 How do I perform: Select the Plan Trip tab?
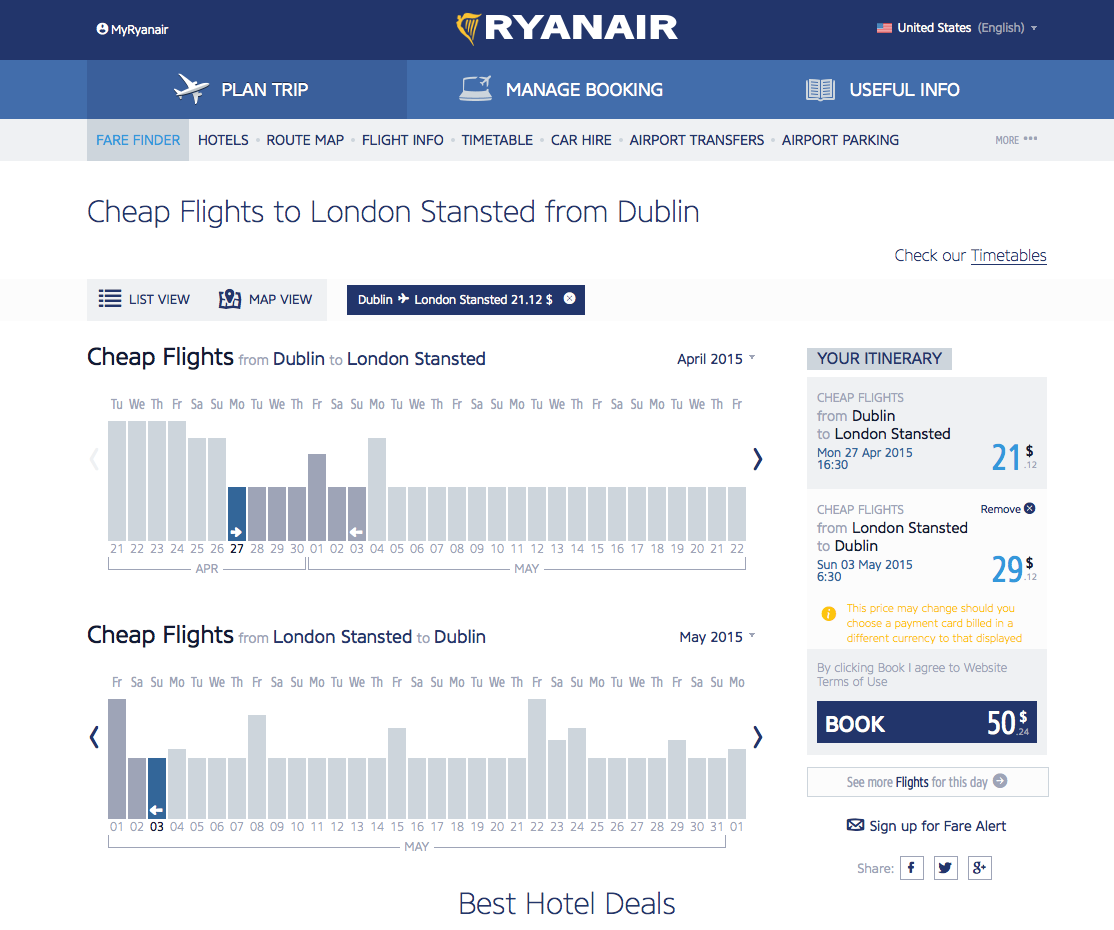tap(247, 90)
